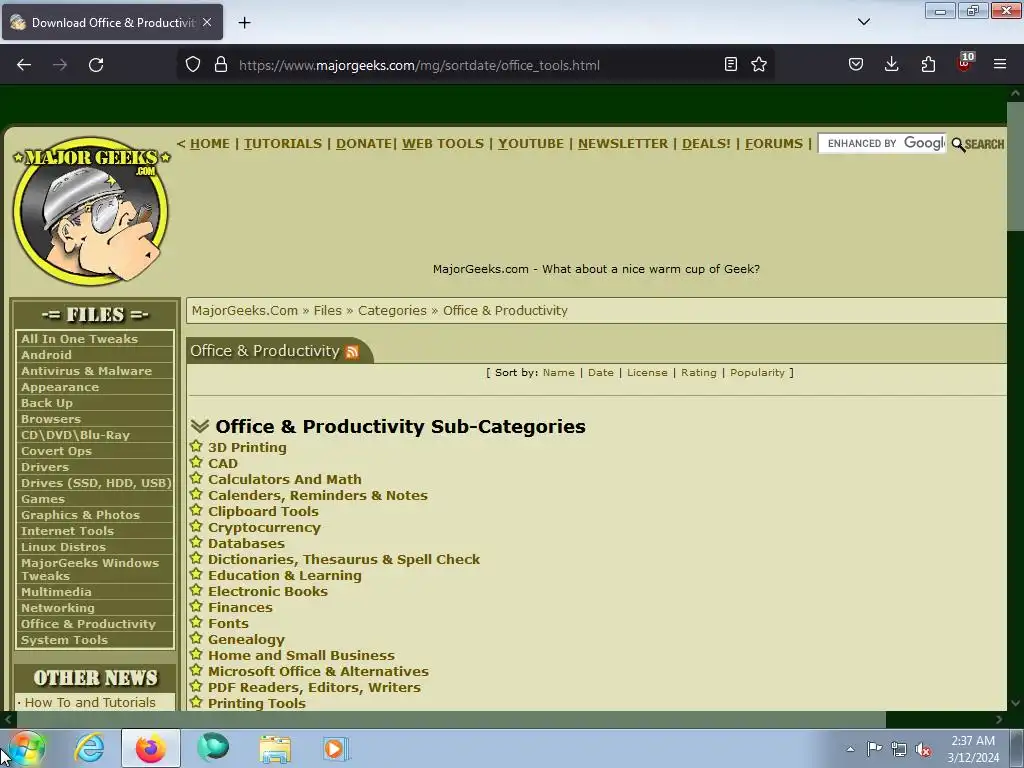1024x768 pixels.
Task: Click the padlock site security icon
Action: (221, 65)
